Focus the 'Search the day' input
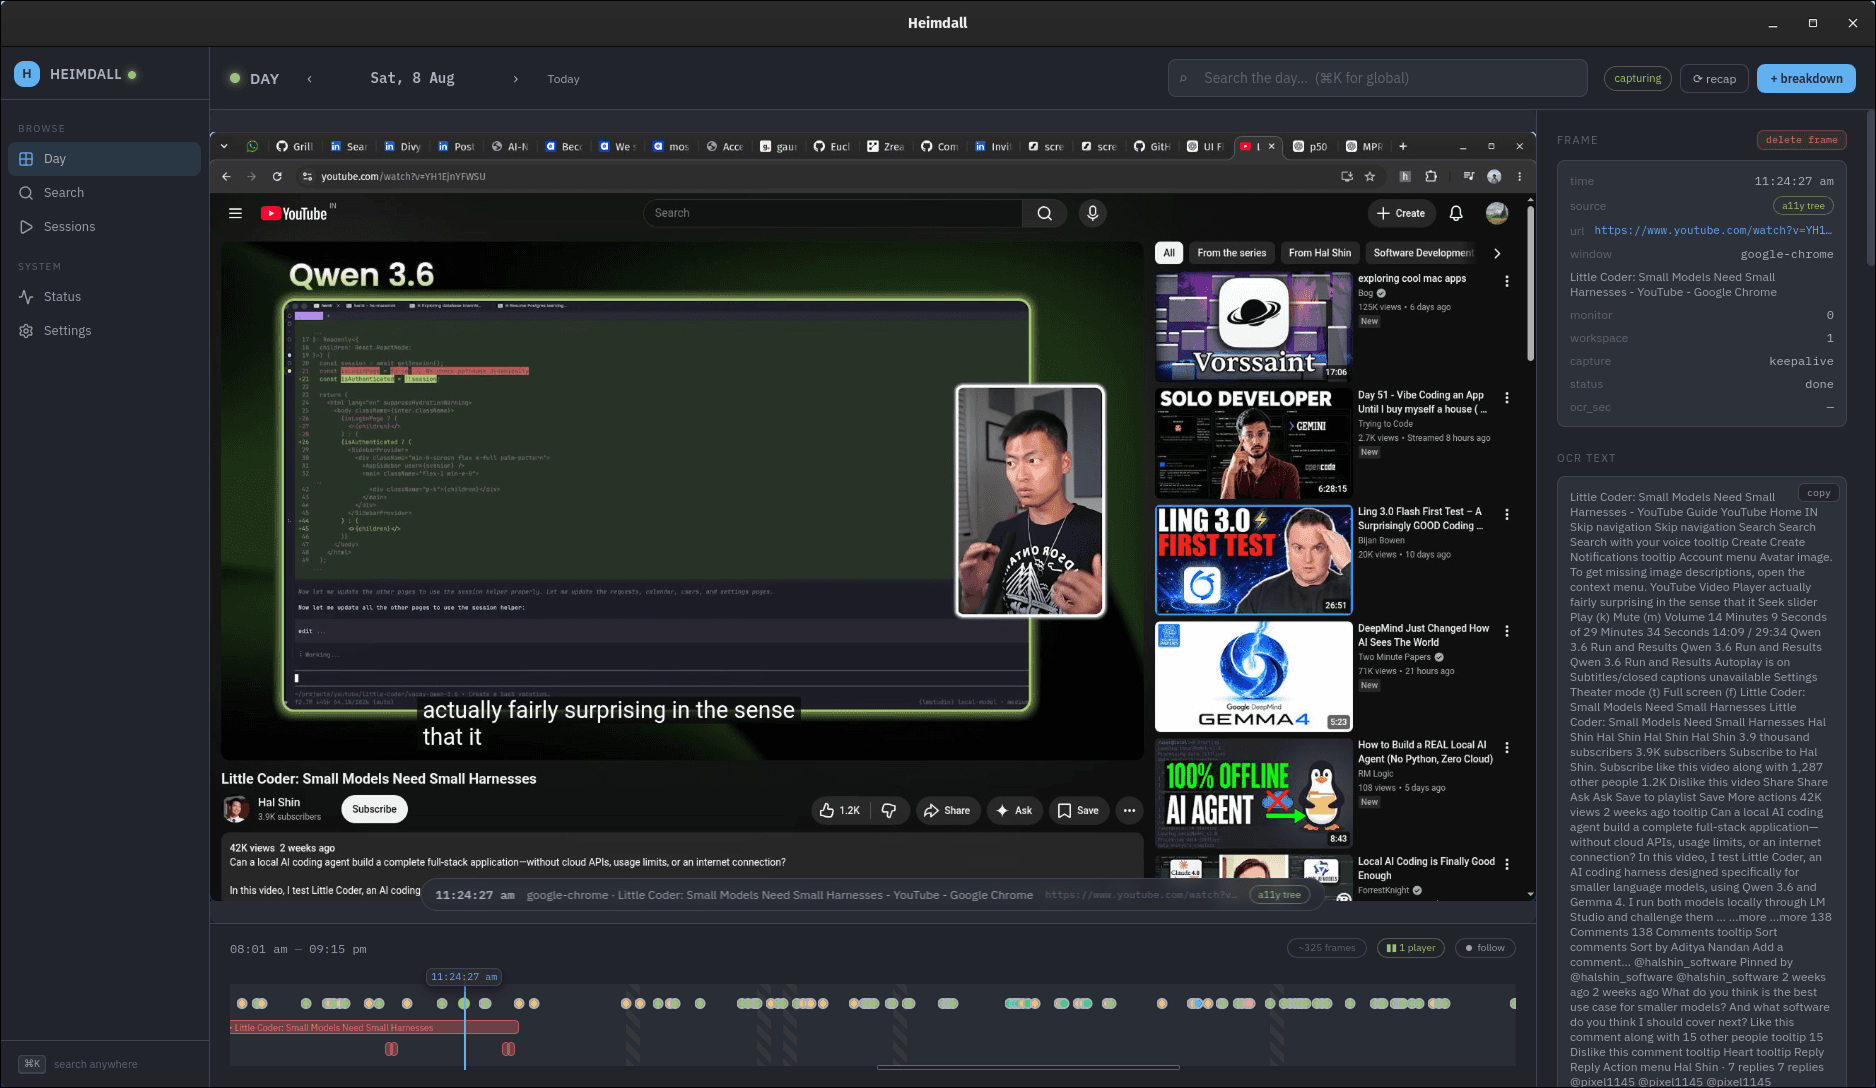The height and width of the screenshot is (1088, 1876). [x=1378, y=78]
